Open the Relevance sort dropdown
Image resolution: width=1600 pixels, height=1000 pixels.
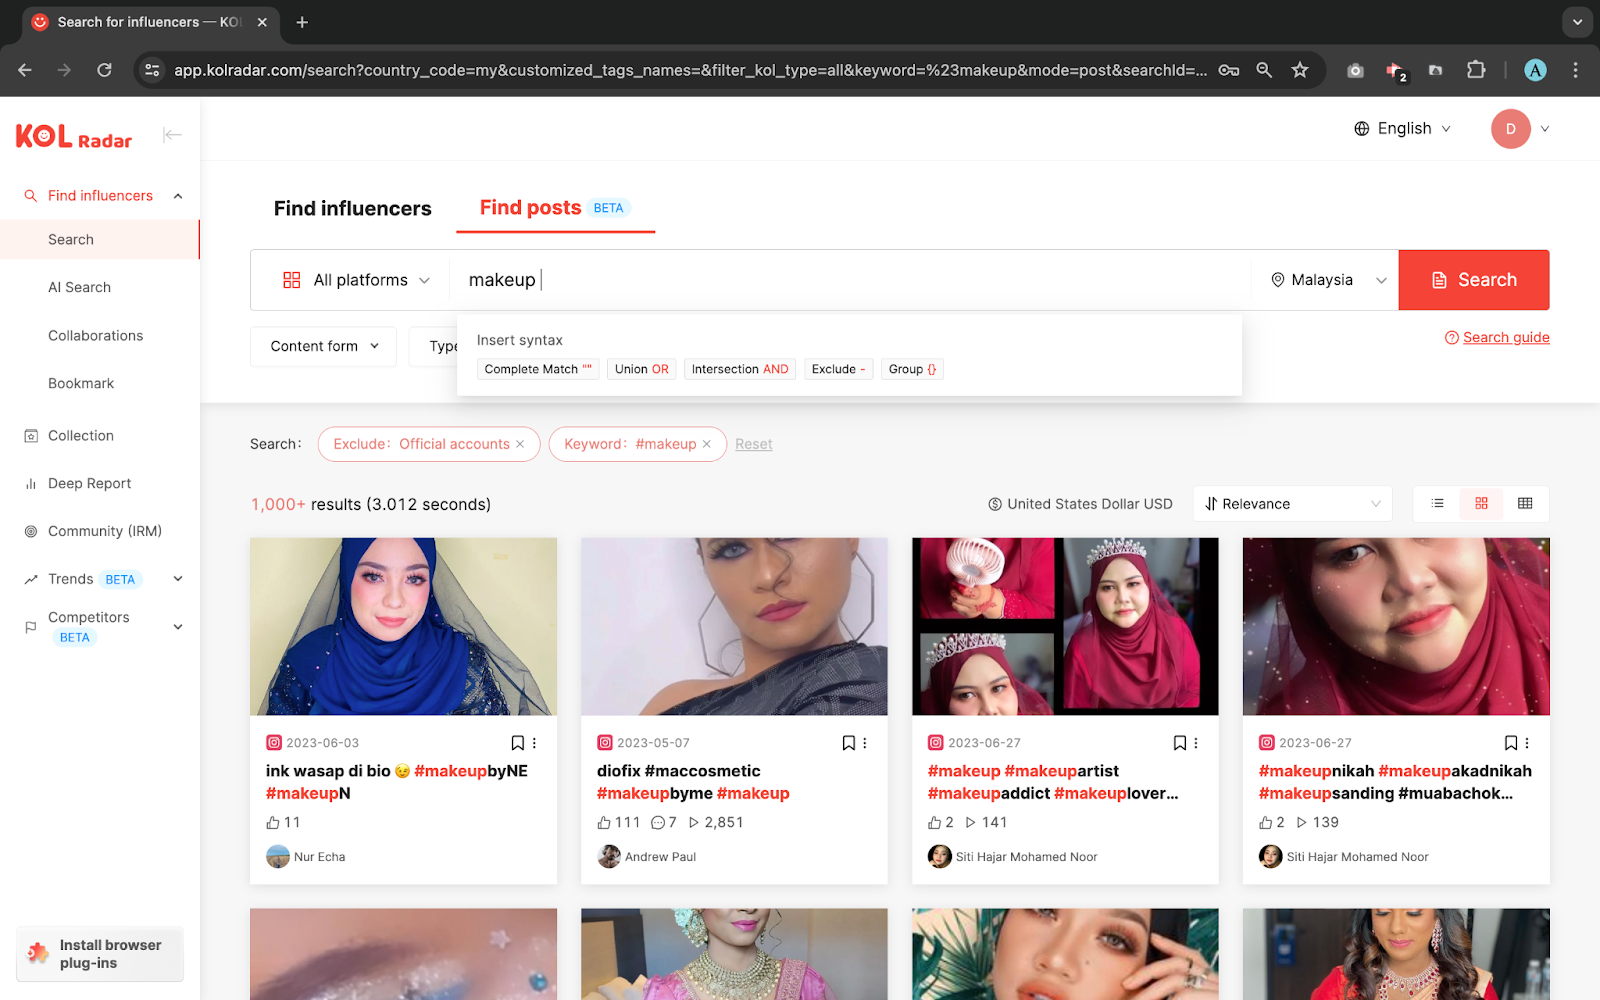pyautogui.click(x=1292, y=504)
